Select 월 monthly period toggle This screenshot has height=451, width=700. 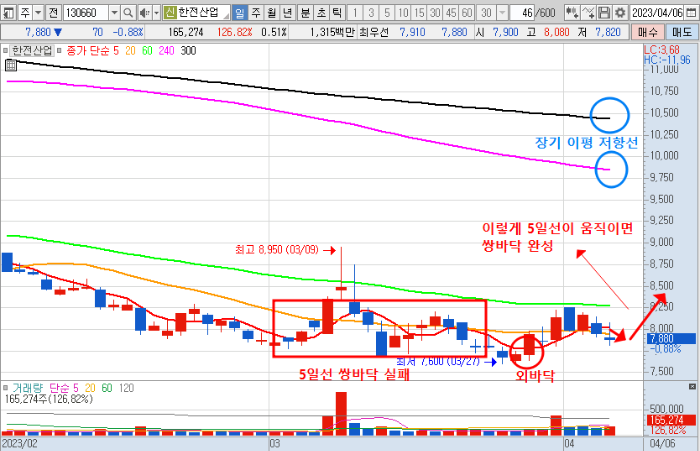click(x=272, y=13)
